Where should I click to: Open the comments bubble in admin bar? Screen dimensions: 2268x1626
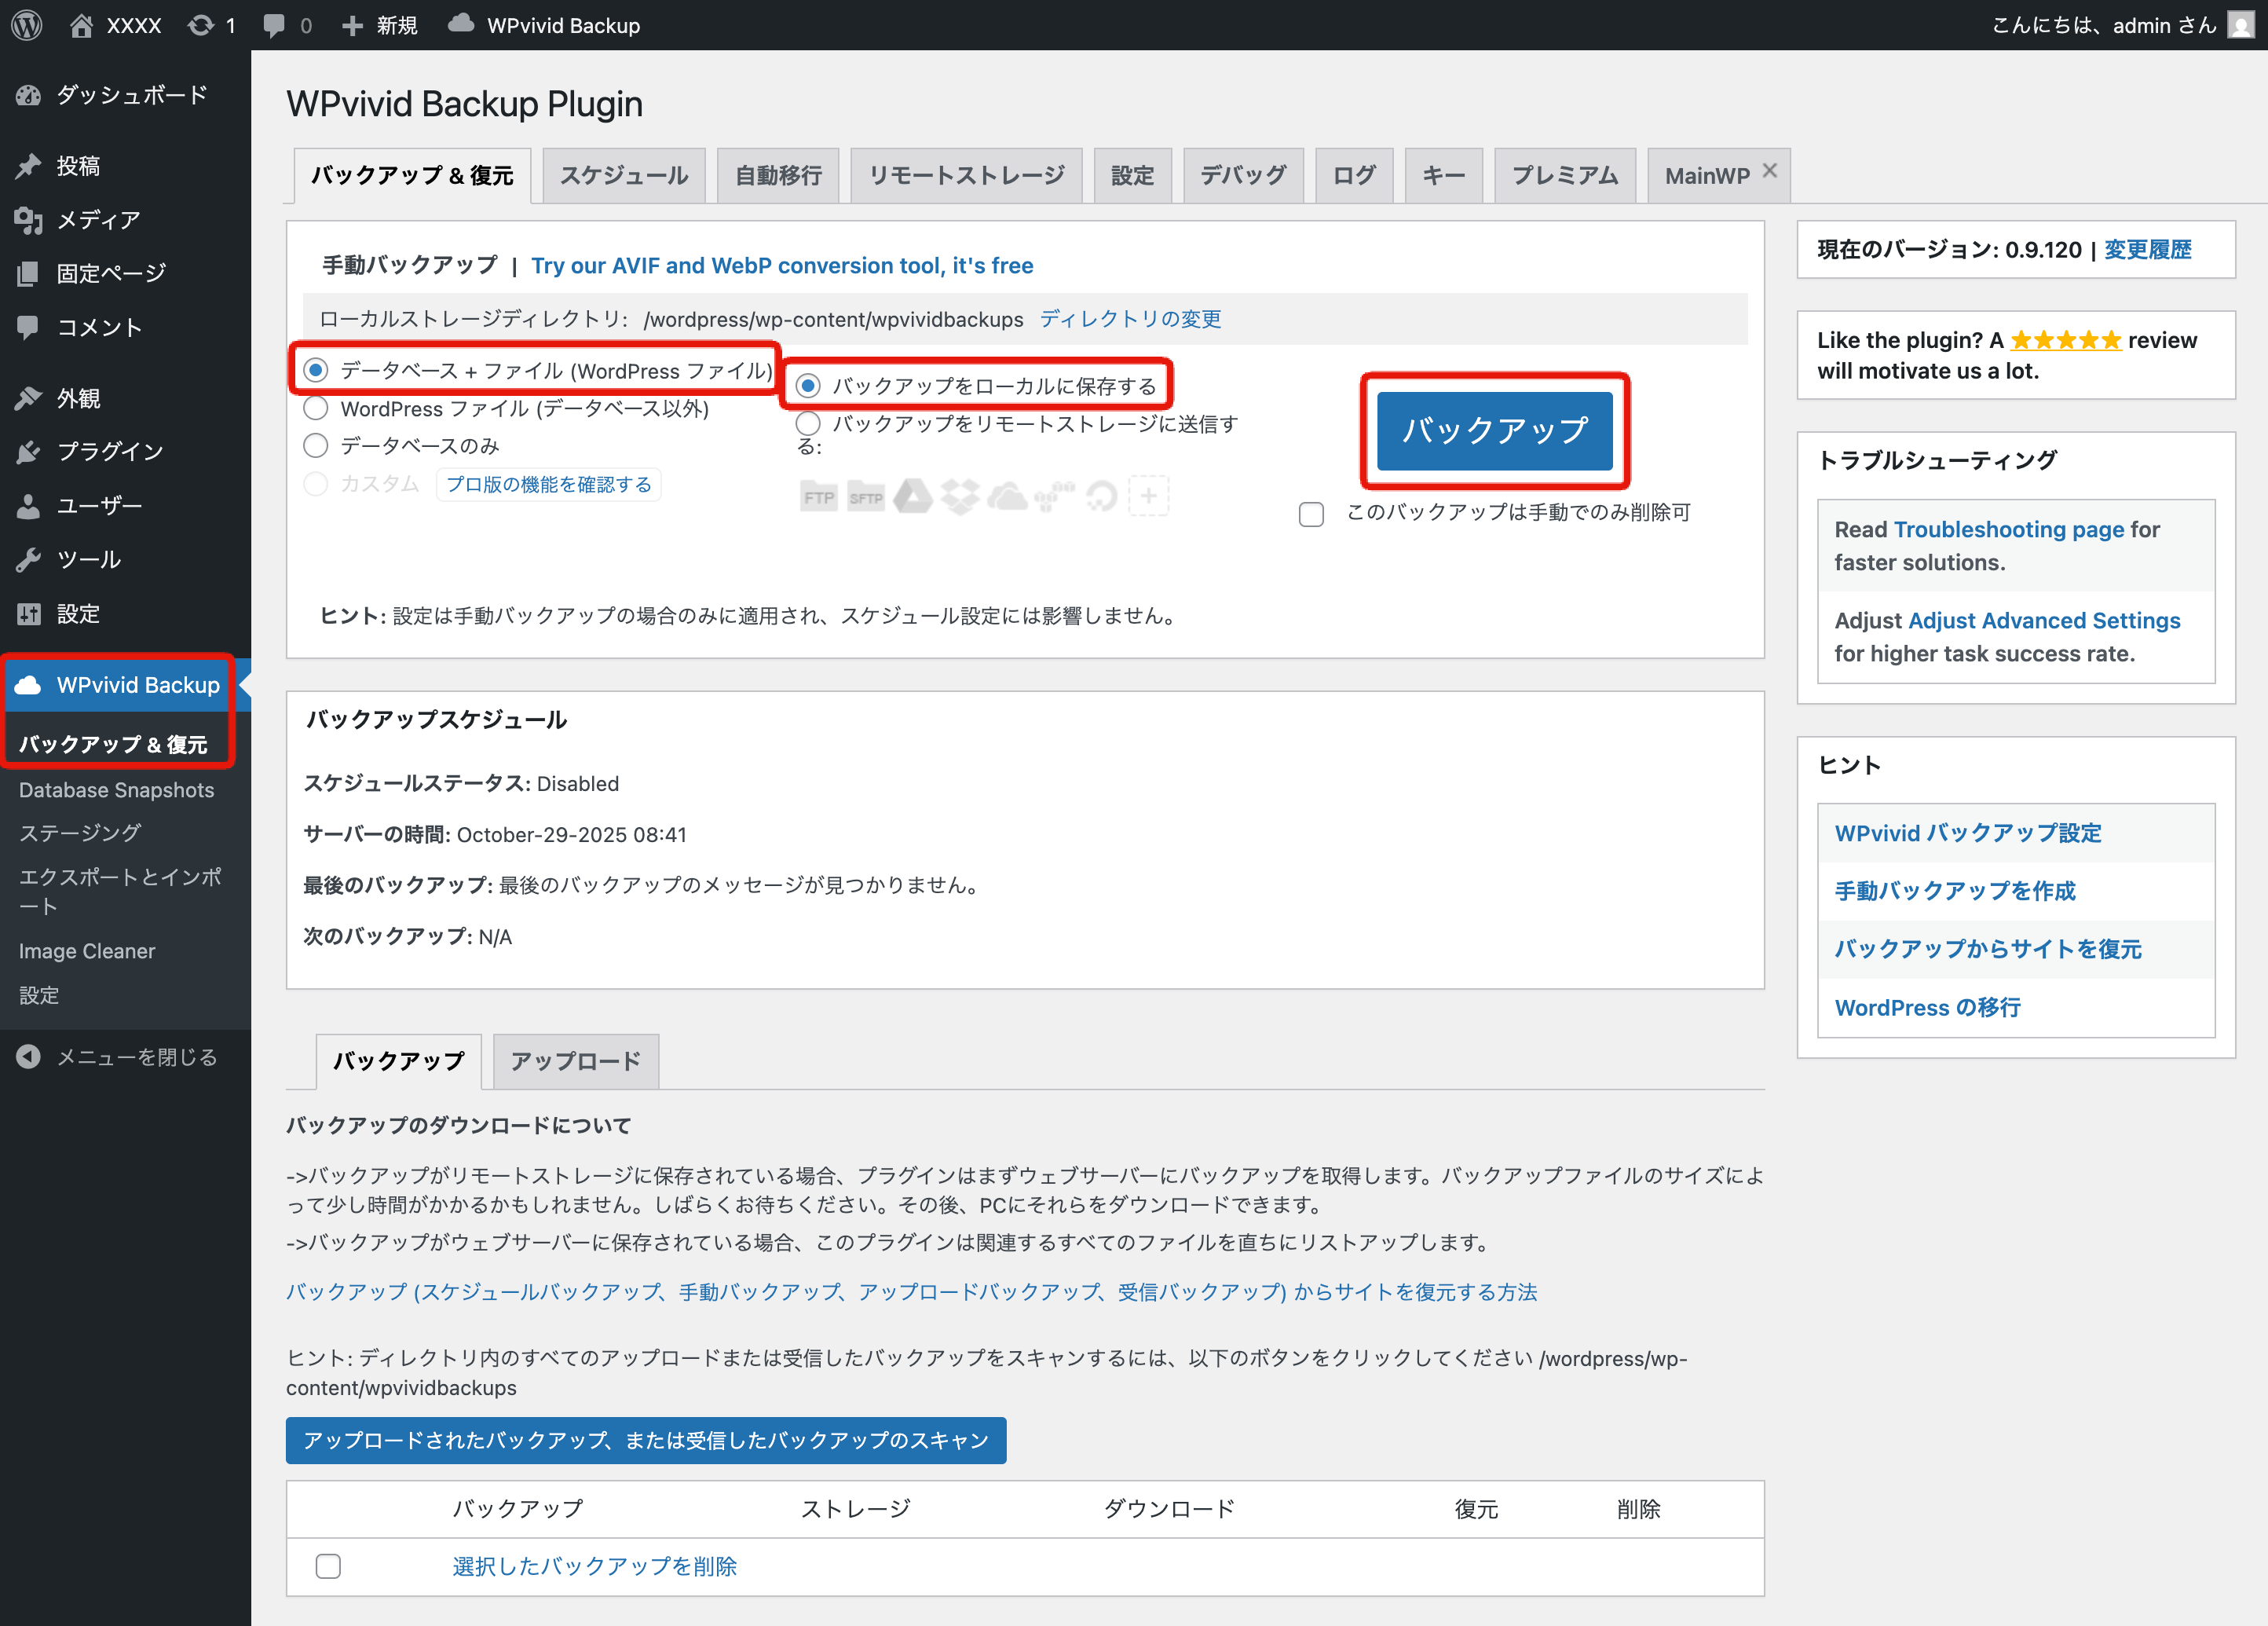274,25
